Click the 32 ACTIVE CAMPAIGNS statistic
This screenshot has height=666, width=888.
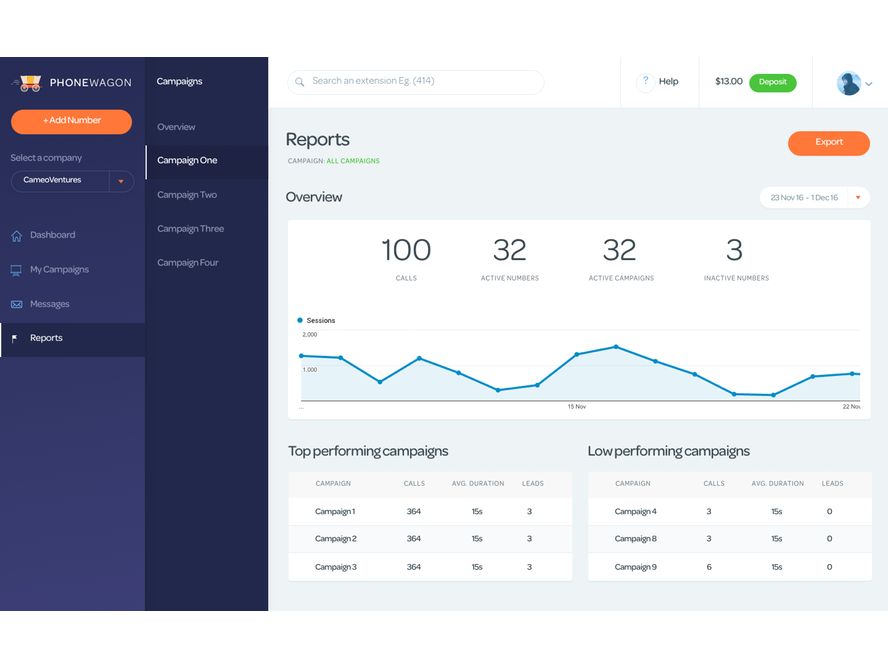click(x=621, y=258)
